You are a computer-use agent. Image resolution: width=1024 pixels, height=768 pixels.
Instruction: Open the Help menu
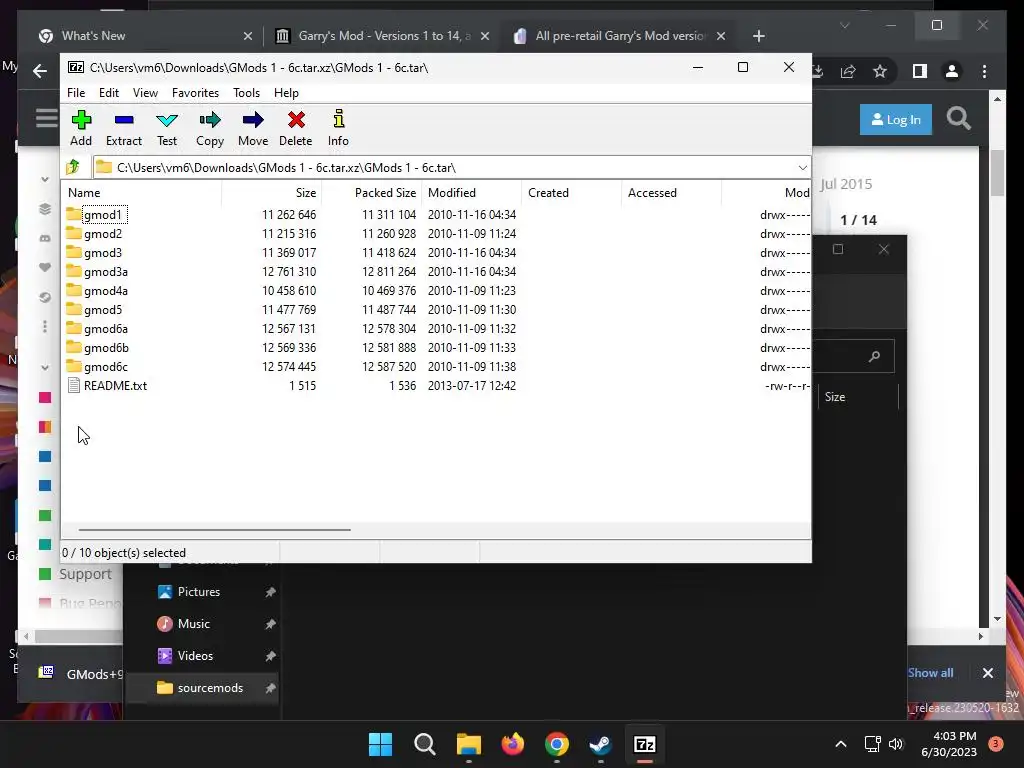click(286, 93)
